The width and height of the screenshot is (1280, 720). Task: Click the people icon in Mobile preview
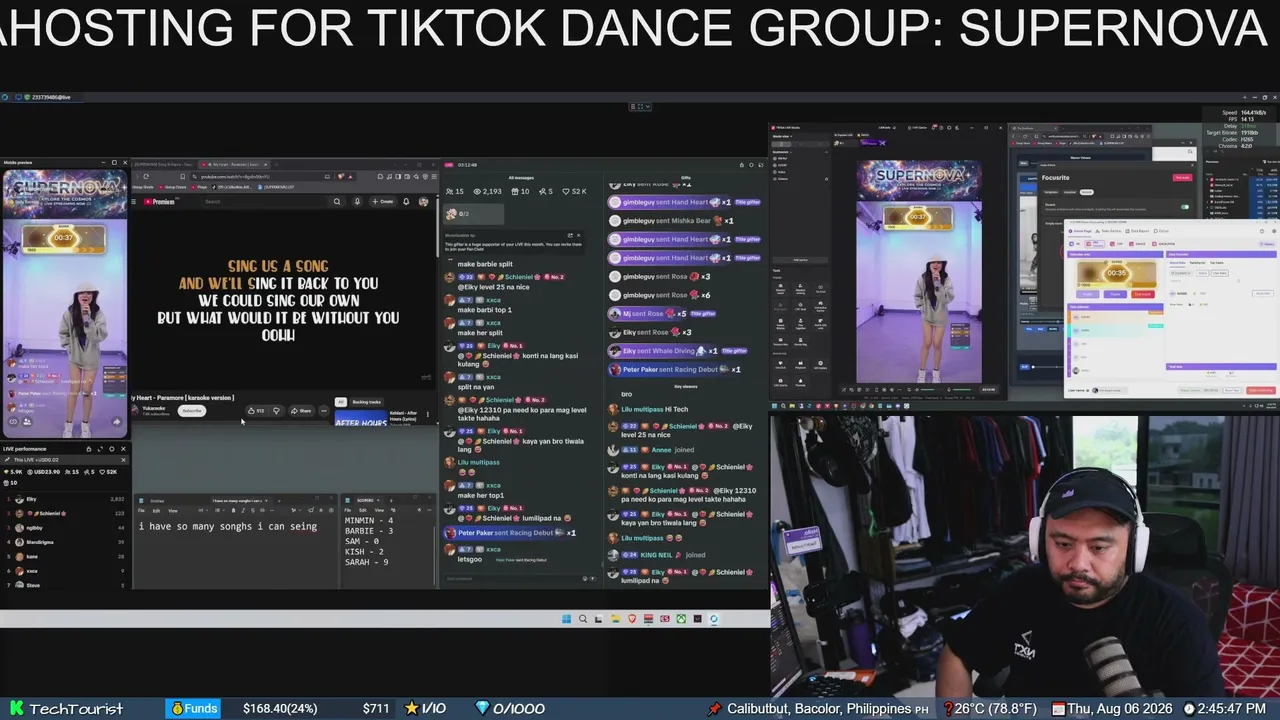[27, 422]
